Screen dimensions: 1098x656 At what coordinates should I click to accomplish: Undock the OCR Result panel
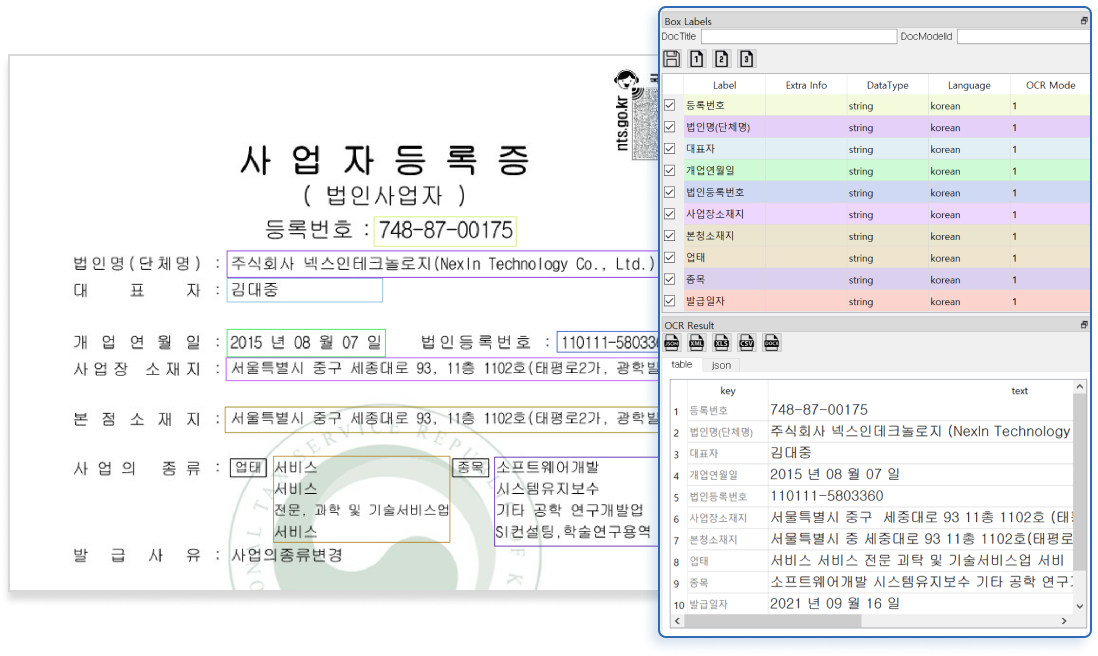click(1084, 325)
